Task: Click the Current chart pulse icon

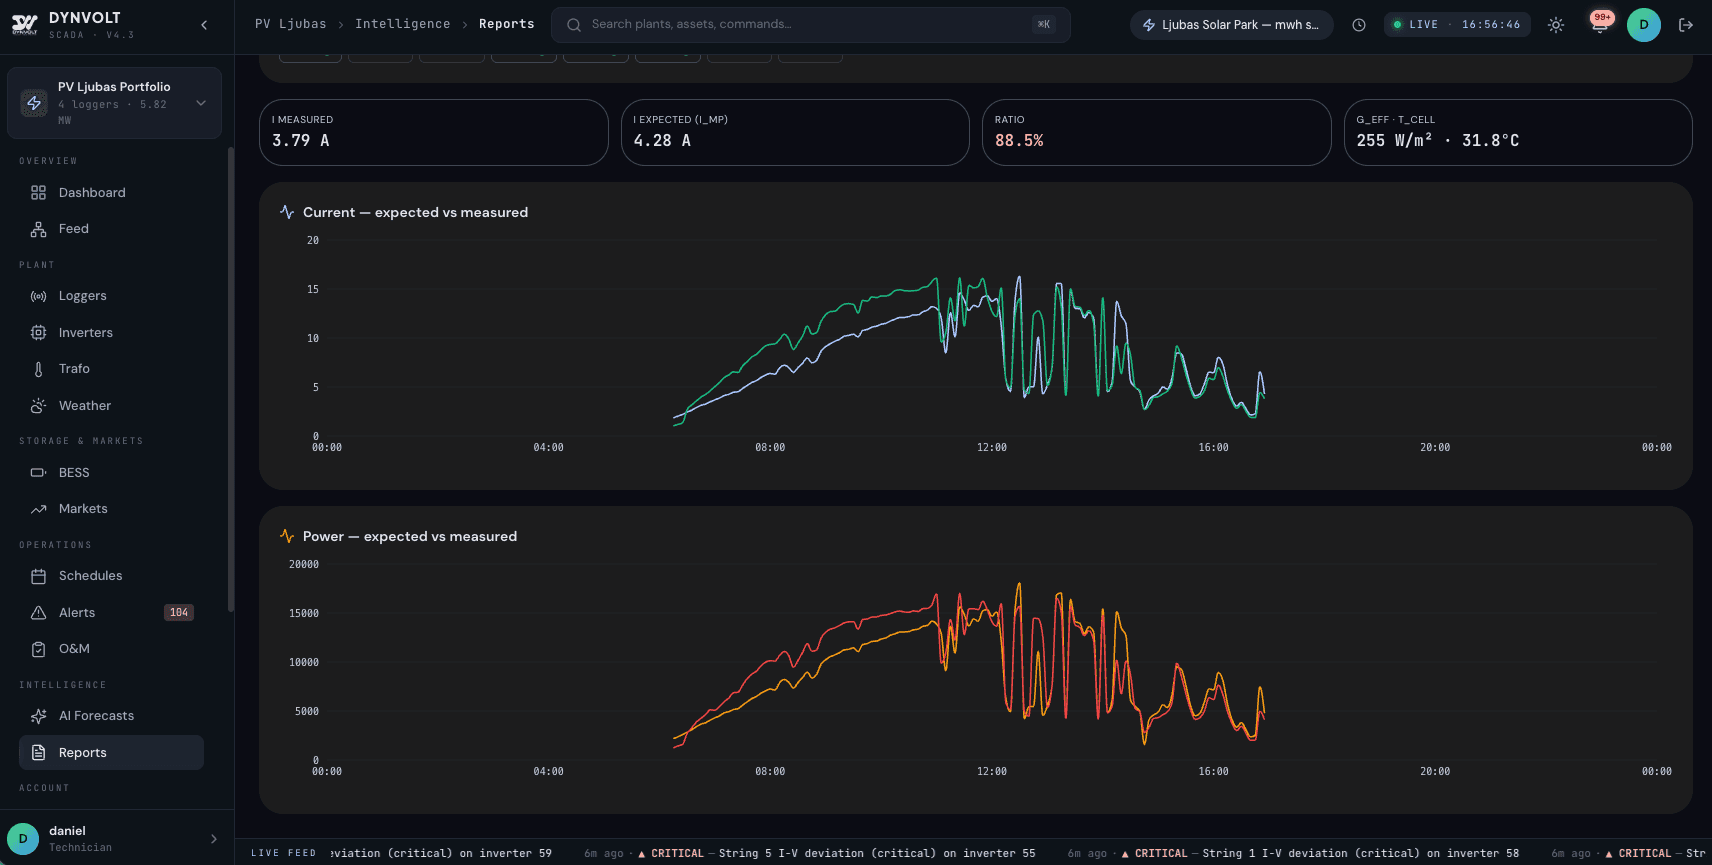Action: click(287, 212)
